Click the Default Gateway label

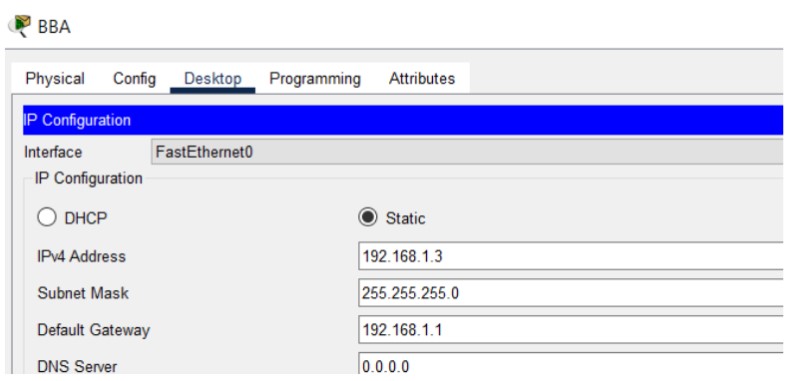[93, 330]
